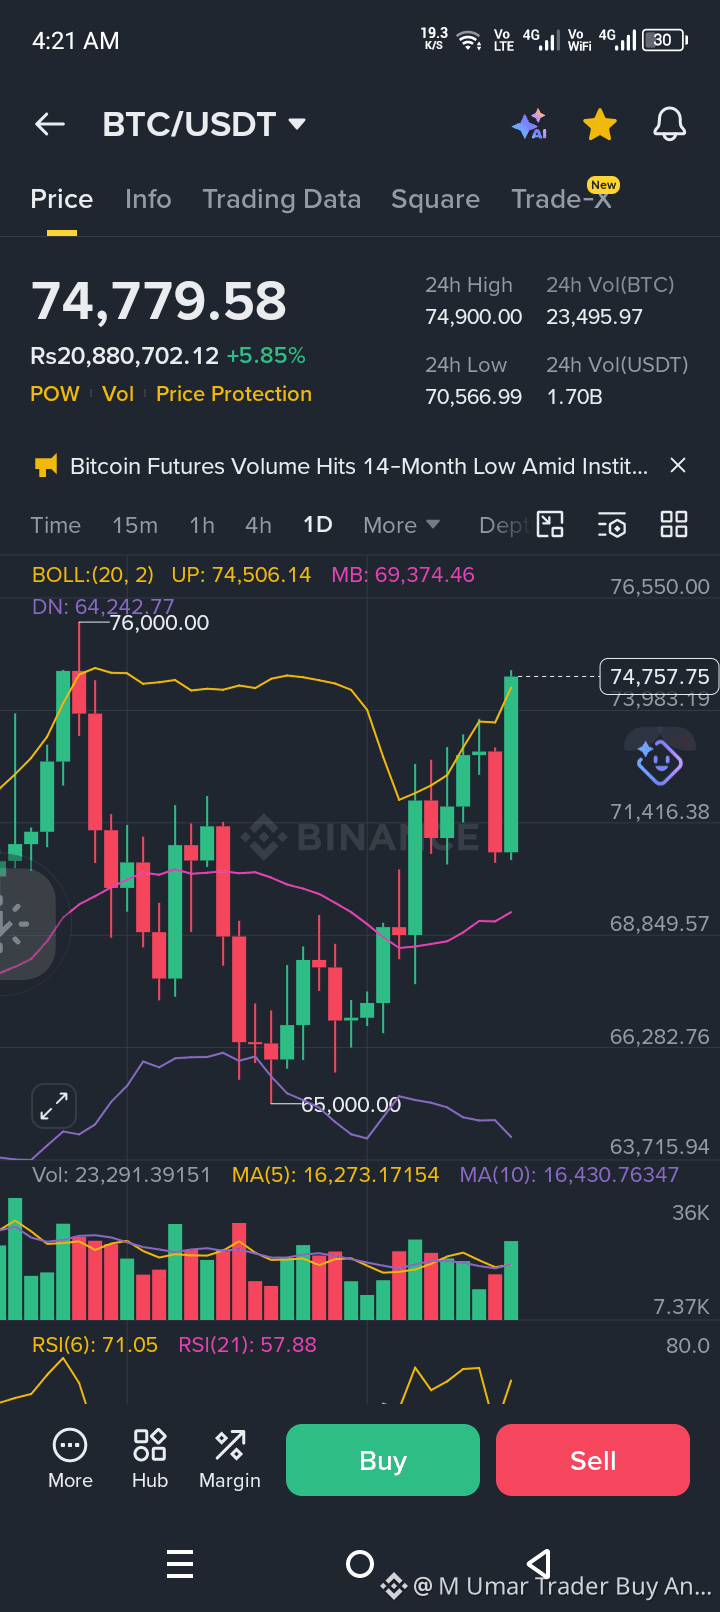Select the Time chart interval
This screenshot has height=1612, width=720.
[56, 525]
